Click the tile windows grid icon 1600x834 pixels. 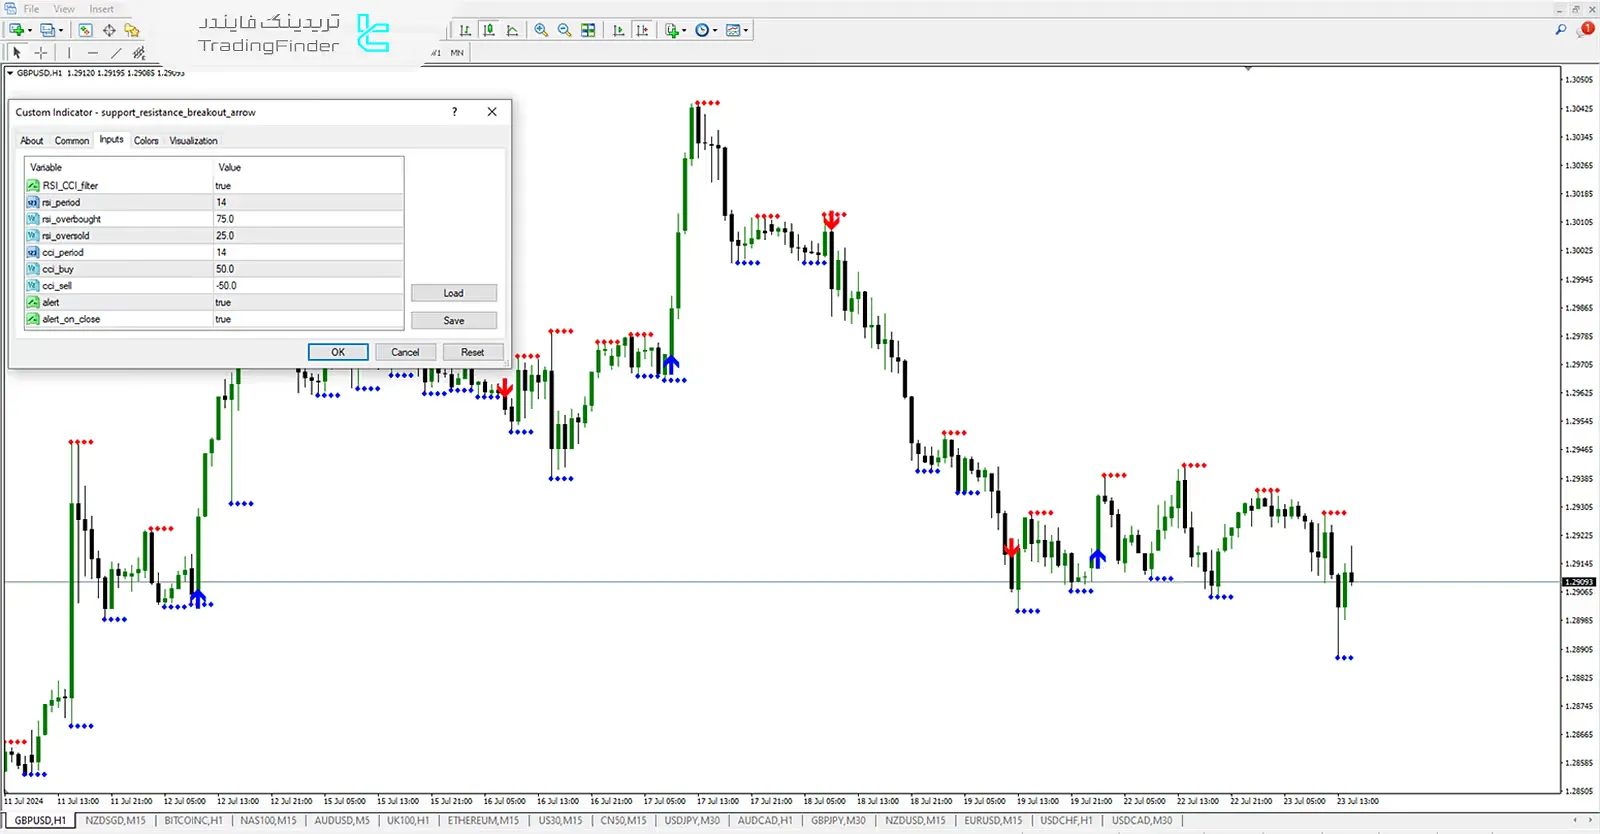588,30
